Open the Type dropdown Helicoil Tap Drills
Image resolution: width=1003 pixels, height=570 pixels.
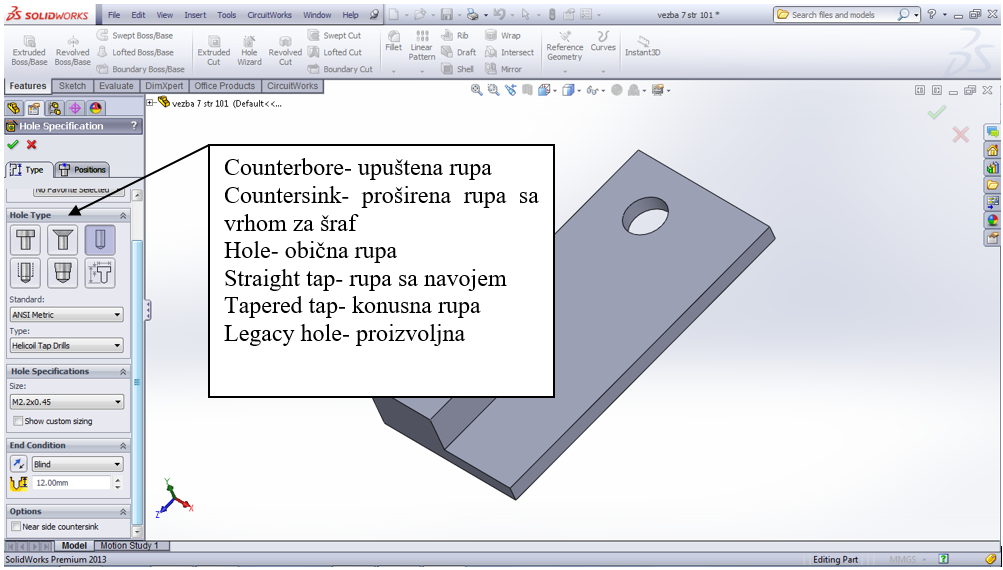point(67,345)
